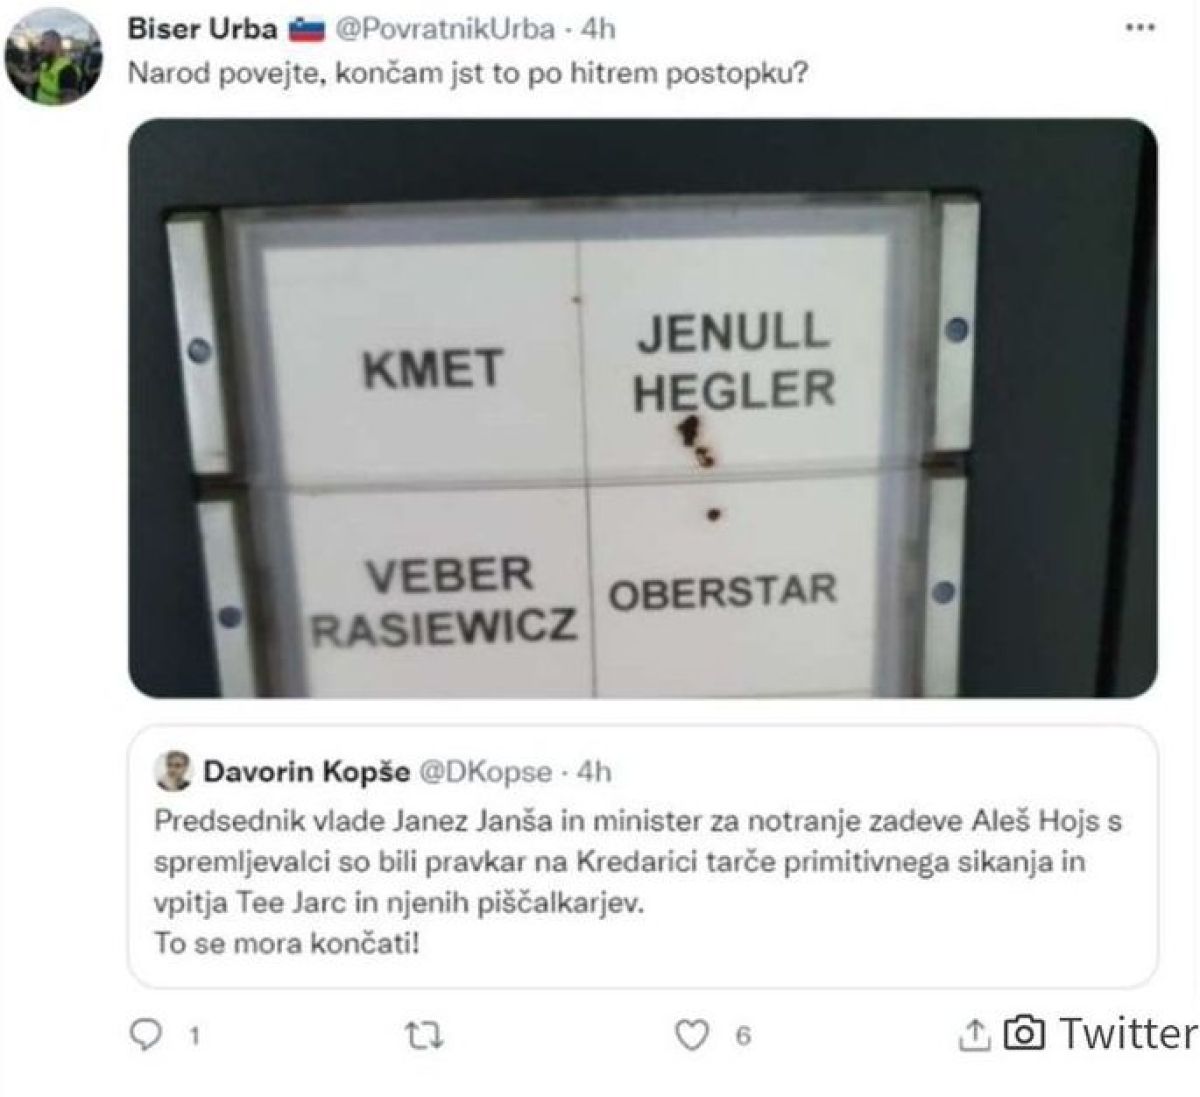Click the share upload icon

[x=973, y=1035]
